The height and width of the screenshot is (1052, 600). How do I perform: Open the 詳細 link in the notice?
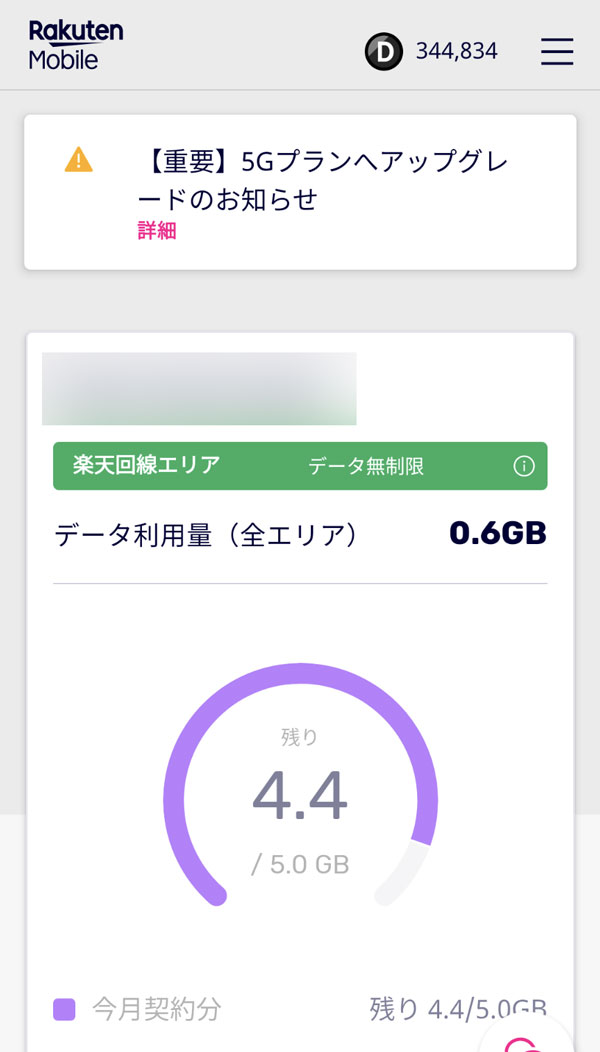[157, 230]
